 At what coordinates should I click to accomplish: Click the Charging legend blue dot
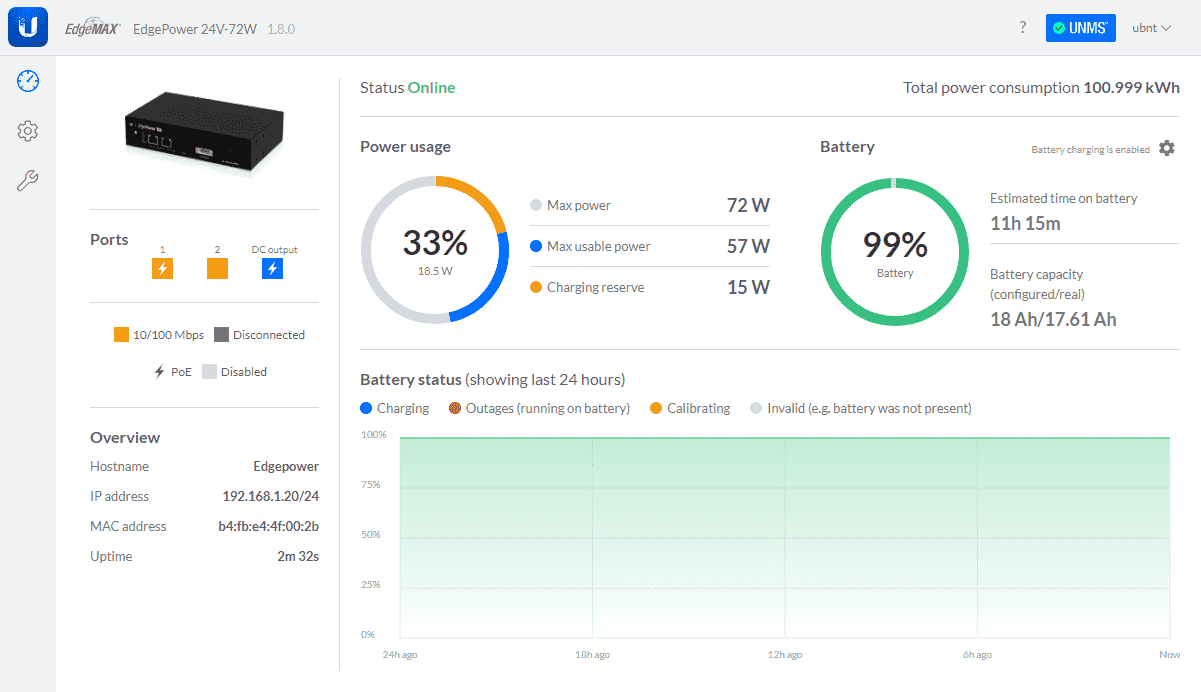point(366,408)
